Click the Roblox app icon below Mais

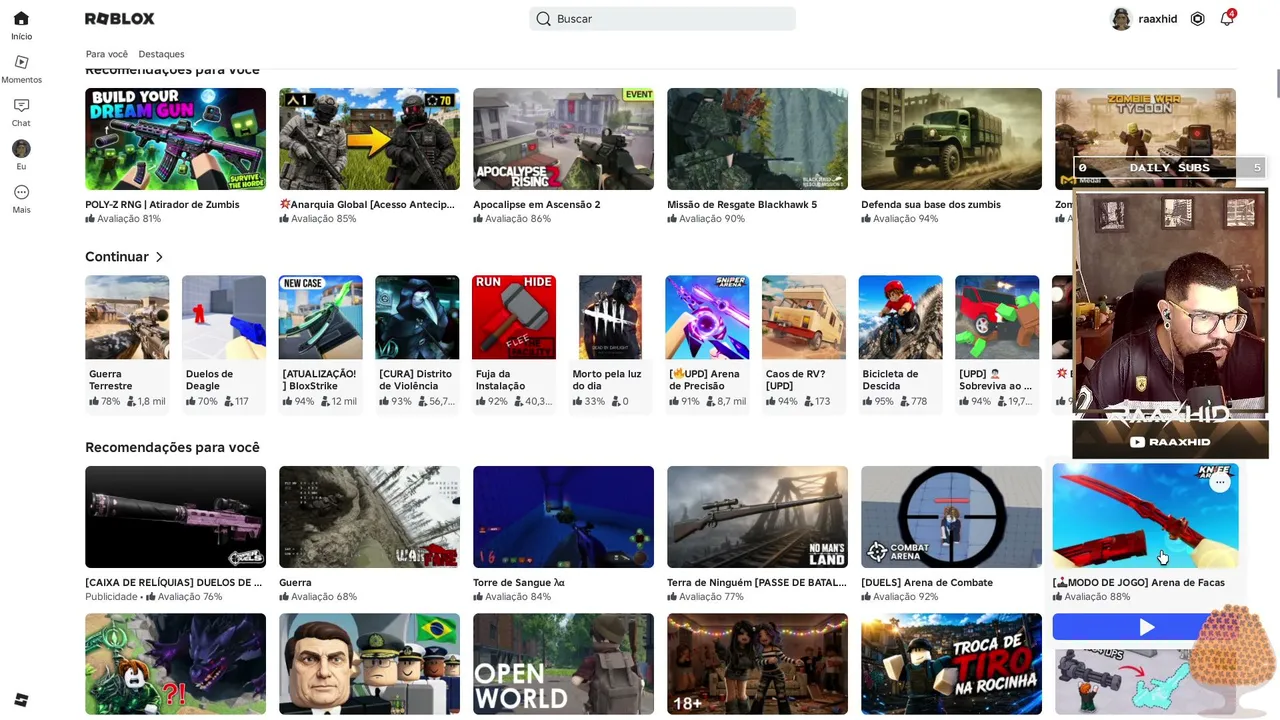tap(21, 700)
